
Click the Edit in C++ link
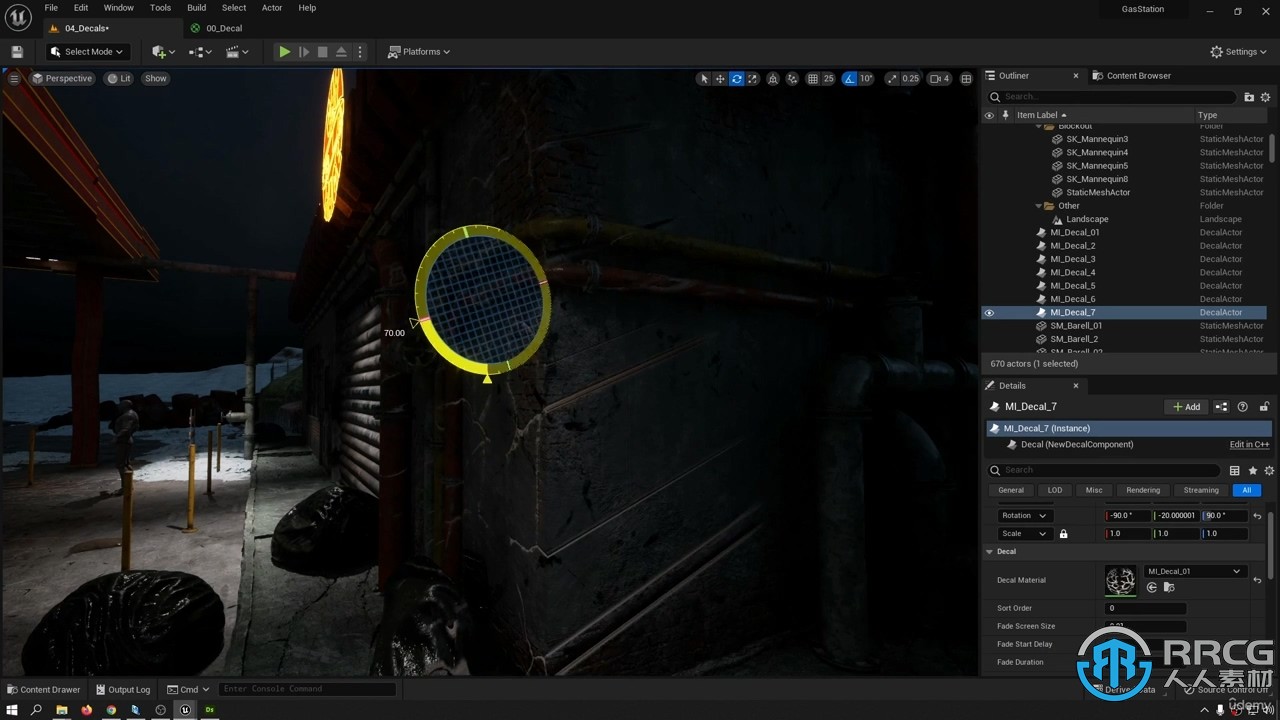point(1249,445)
